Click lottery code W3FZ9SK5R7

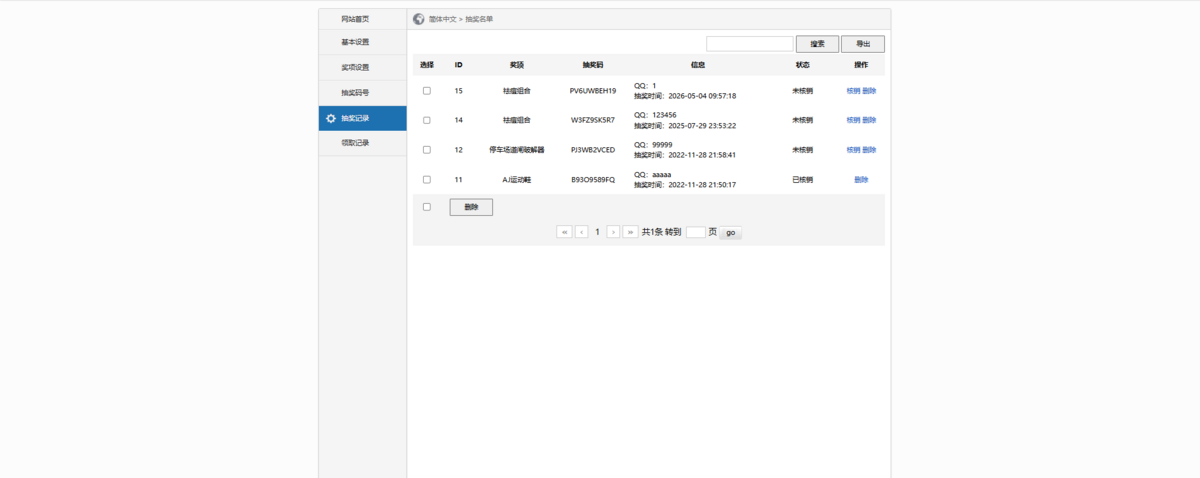593,120
